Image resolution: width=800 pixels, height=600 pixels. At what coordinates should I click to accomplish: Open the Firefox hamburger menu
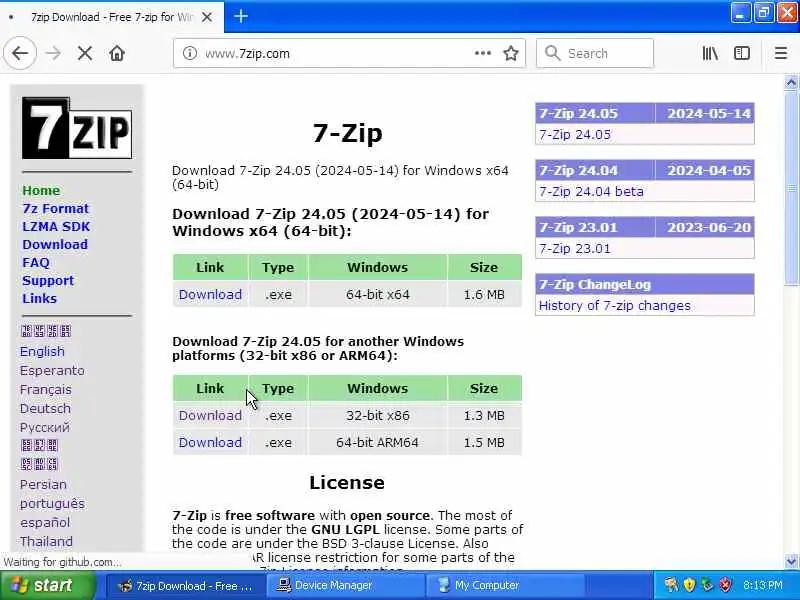coord(781,53)
